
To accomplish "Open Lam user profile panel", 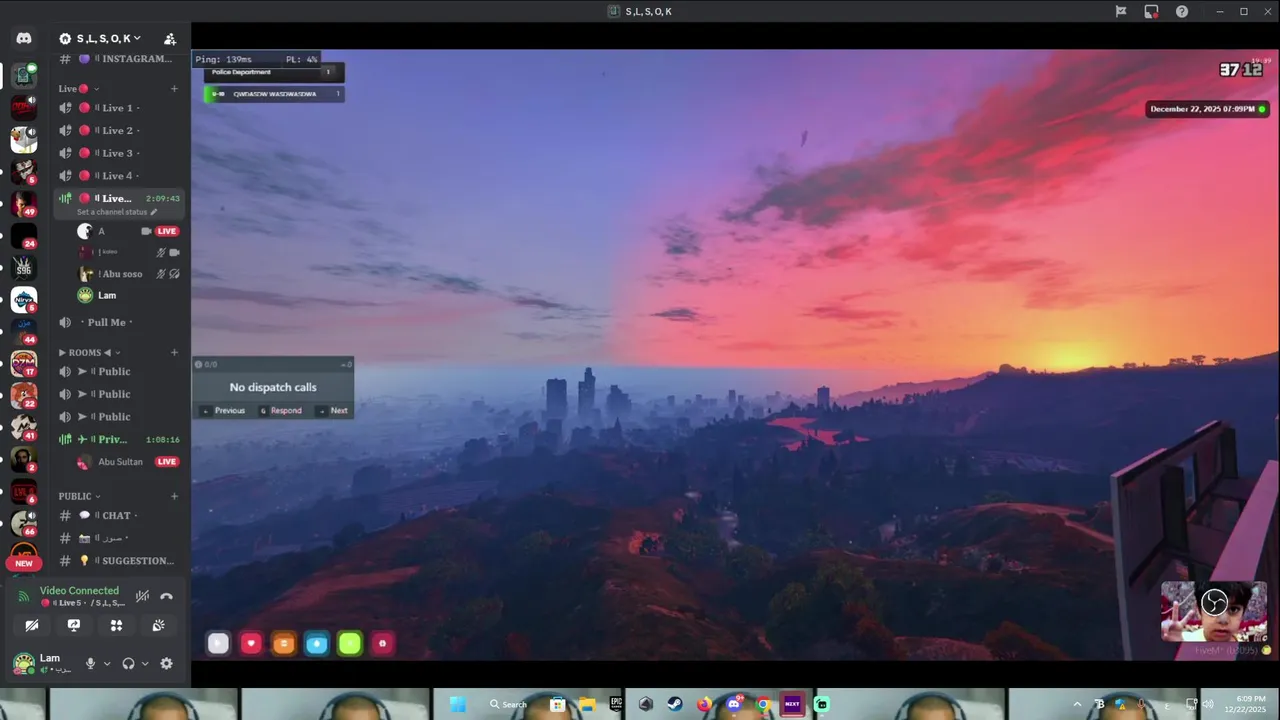I will click(x=42, y=663).
